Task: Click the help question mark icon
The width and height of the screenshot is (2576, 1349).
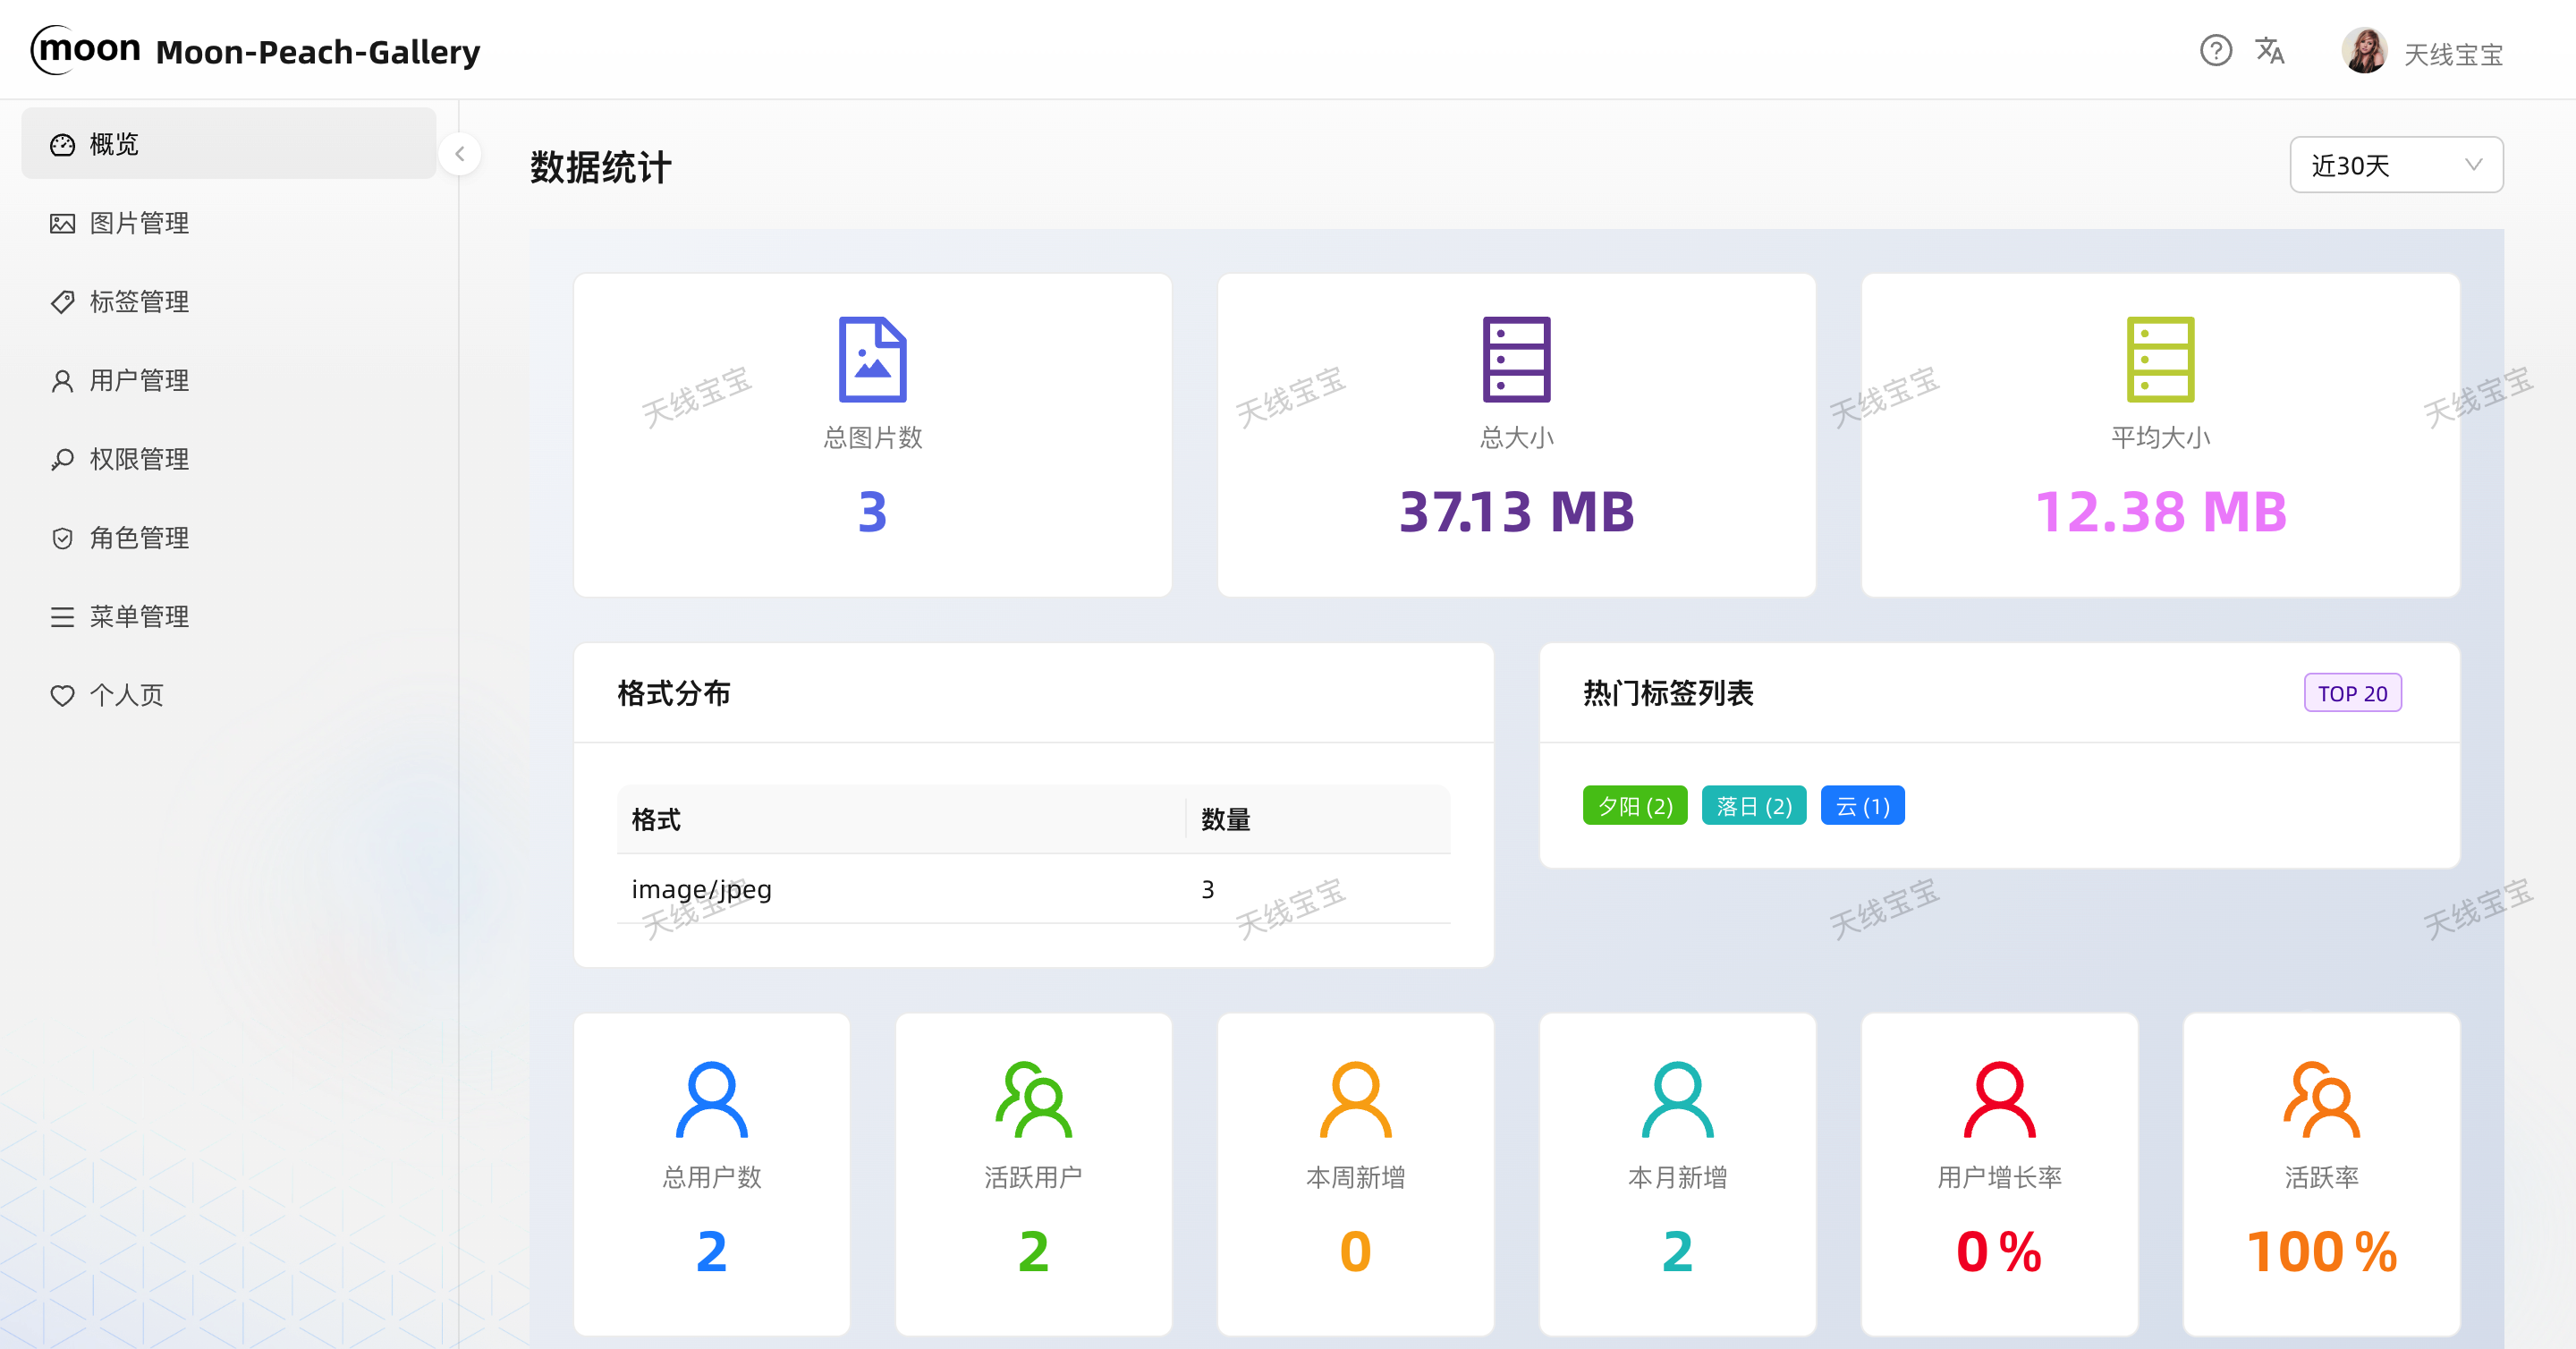Action: coord(2215,50)
